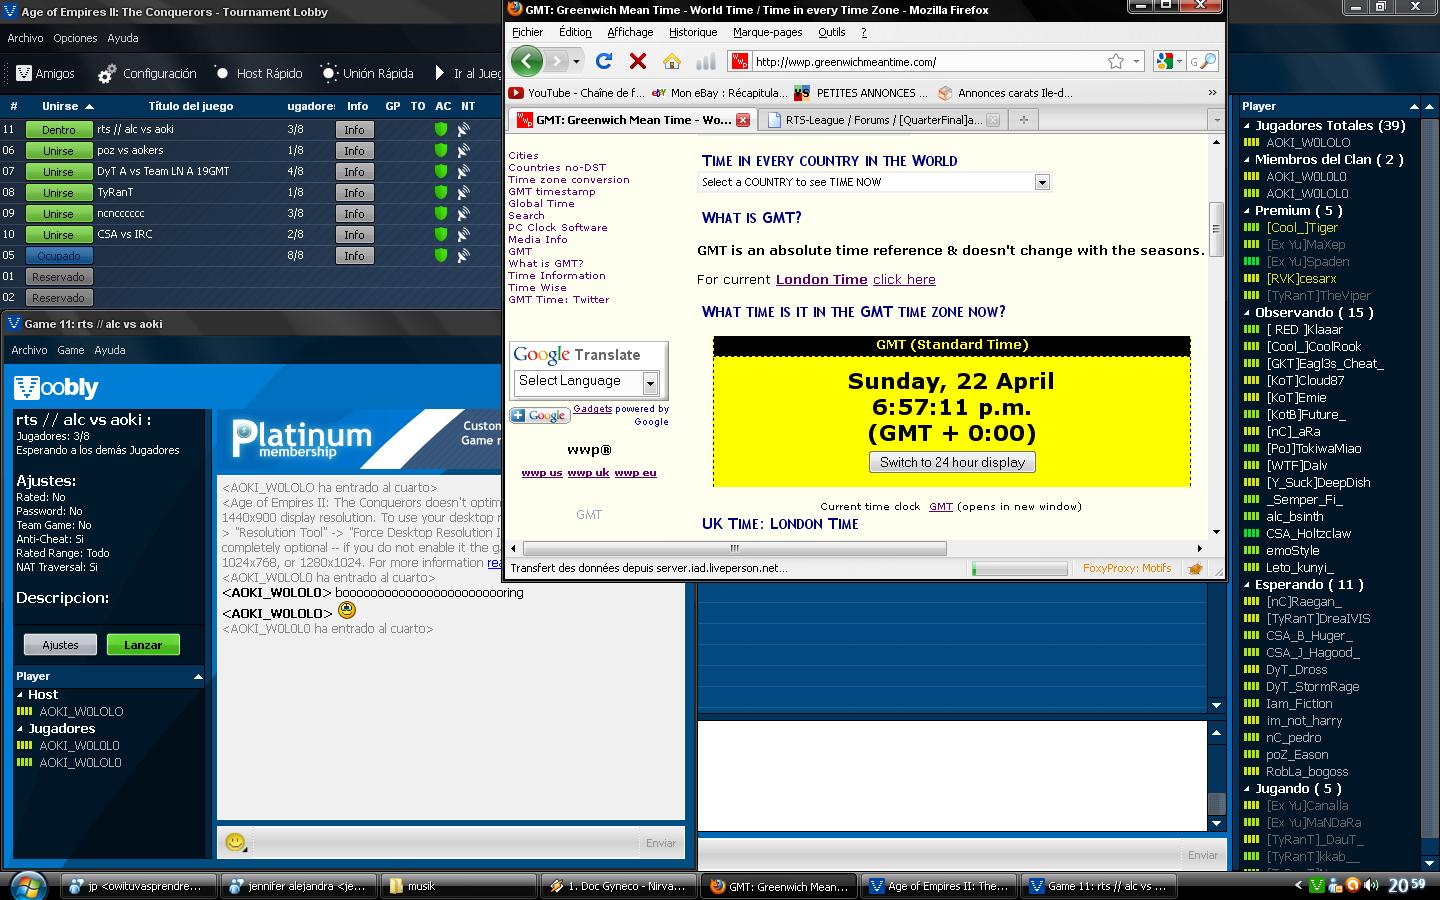This screenshot has width=1440, height=900.
Task: Open Configuración in the lobby toolbar
Action: (147, 73)
